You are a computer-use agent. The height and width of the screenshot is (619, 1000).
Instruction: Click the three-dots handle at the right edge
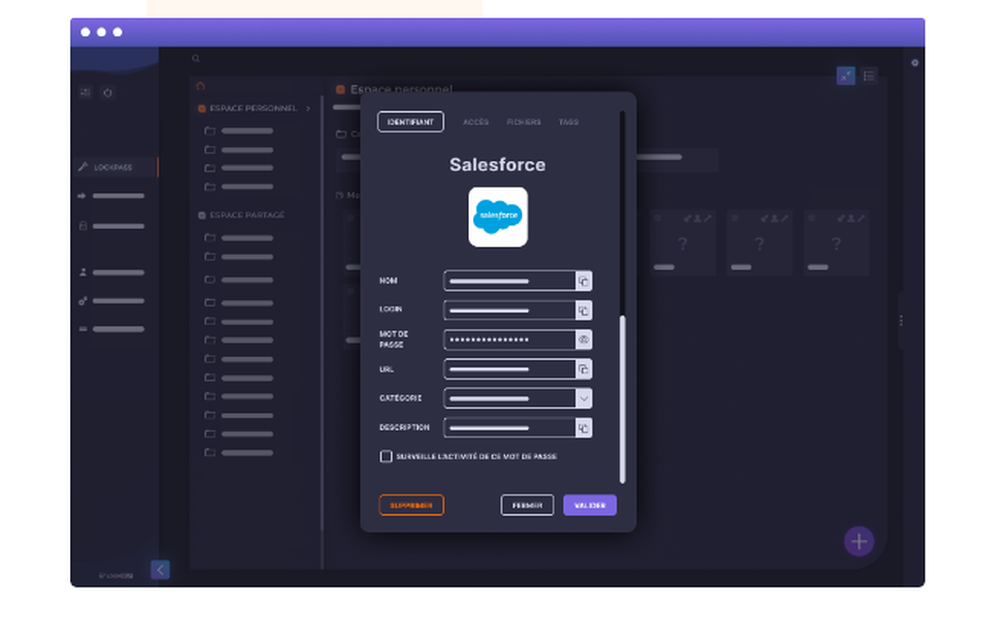pyautogui.click(x=901, y=321)
